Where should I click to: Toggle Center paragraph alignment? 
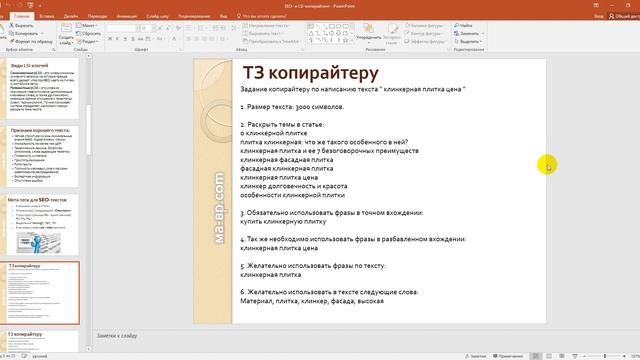tap(197, 39)
